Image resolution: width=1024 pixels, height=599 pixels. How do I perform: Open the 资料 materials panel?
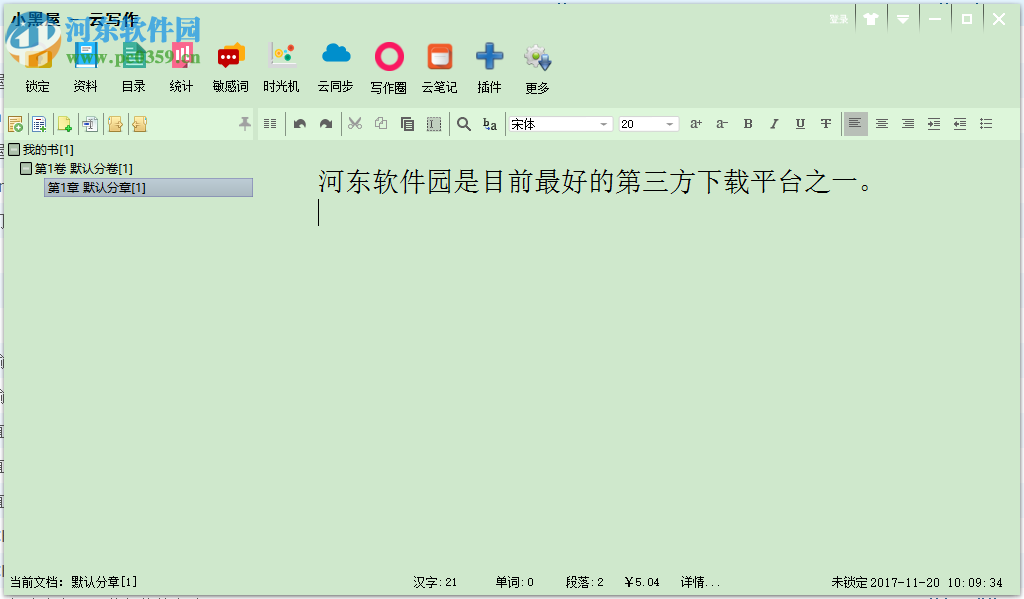tap(85, 66)
